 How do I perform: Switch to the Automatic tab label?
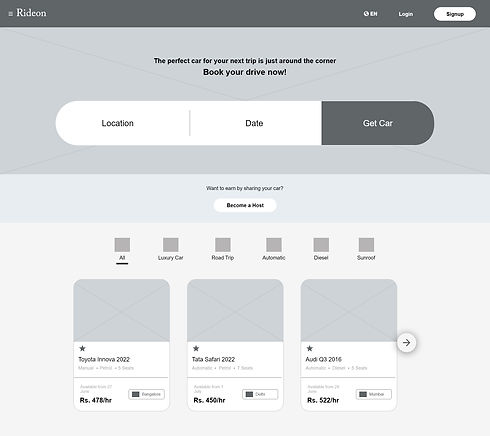(274, 258)
